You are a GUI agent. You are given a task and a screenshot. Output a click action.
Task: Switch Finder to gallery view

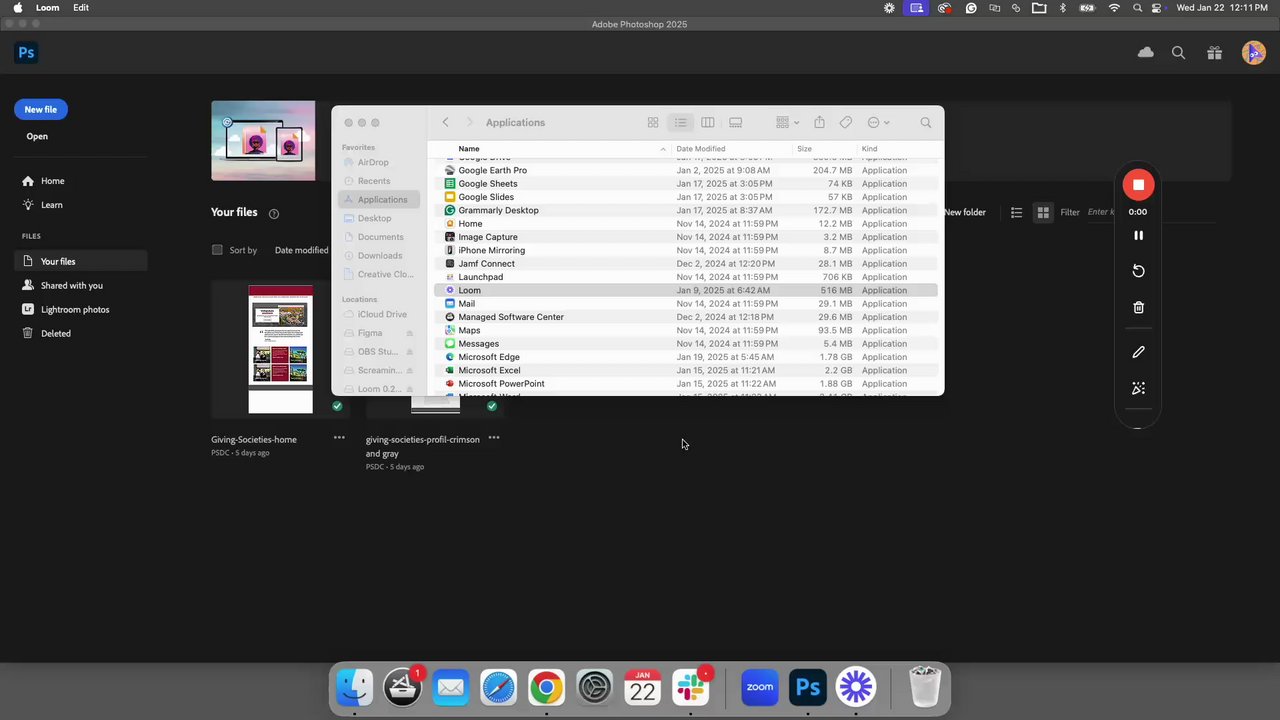click(x=735, y=122)
